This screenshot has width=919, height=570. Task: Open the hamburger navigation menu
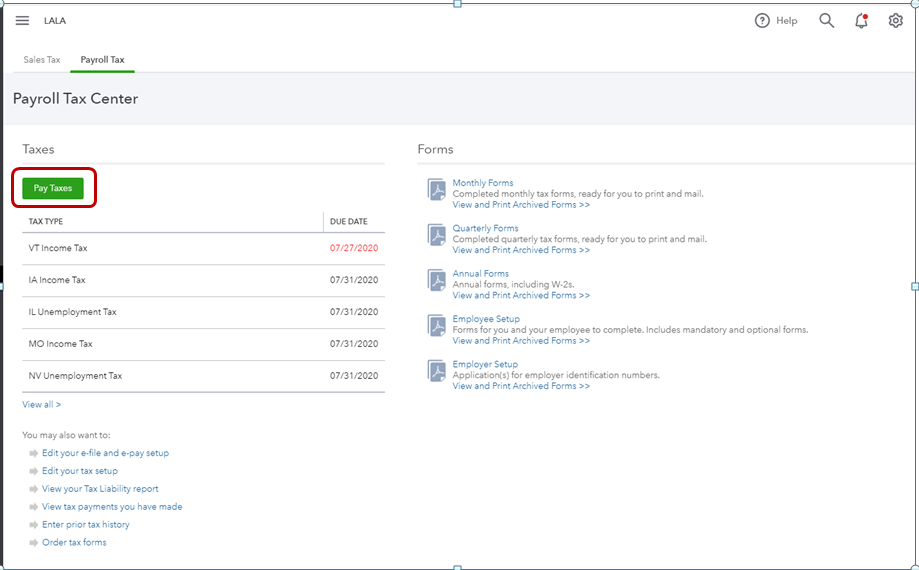(22, 20)
